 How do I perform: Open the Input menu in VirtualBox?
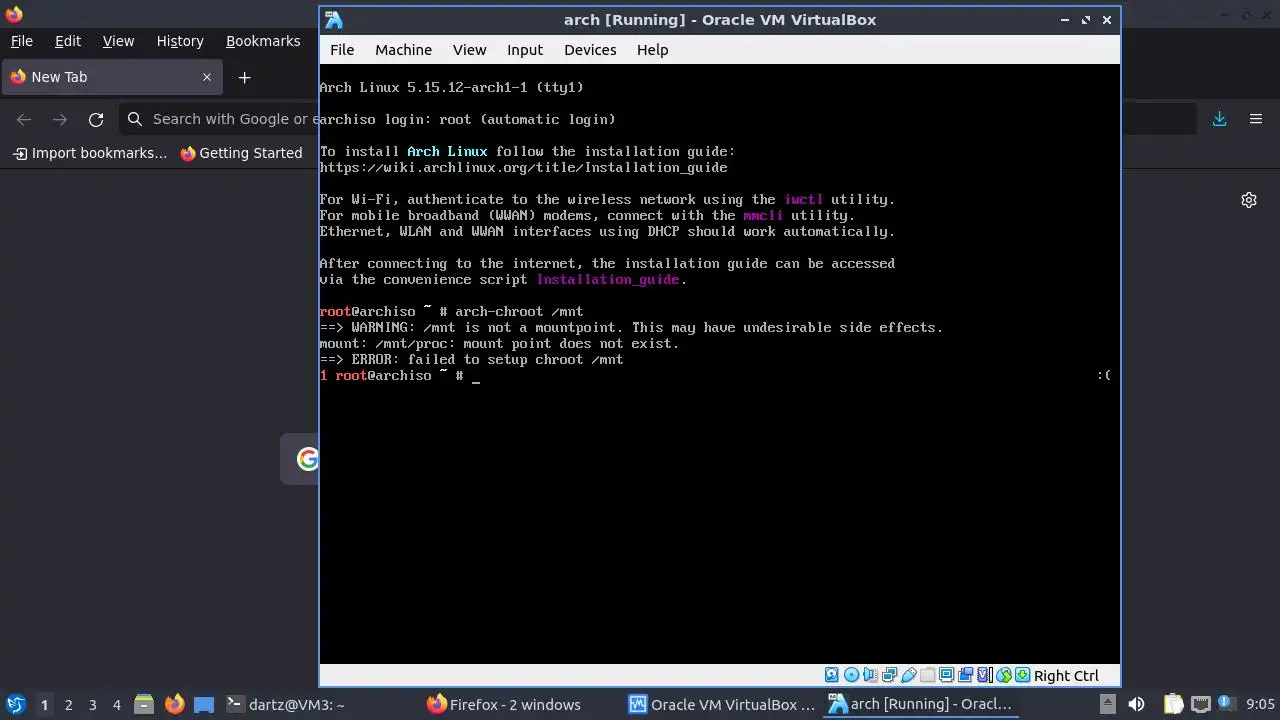(x=525, y=50)
